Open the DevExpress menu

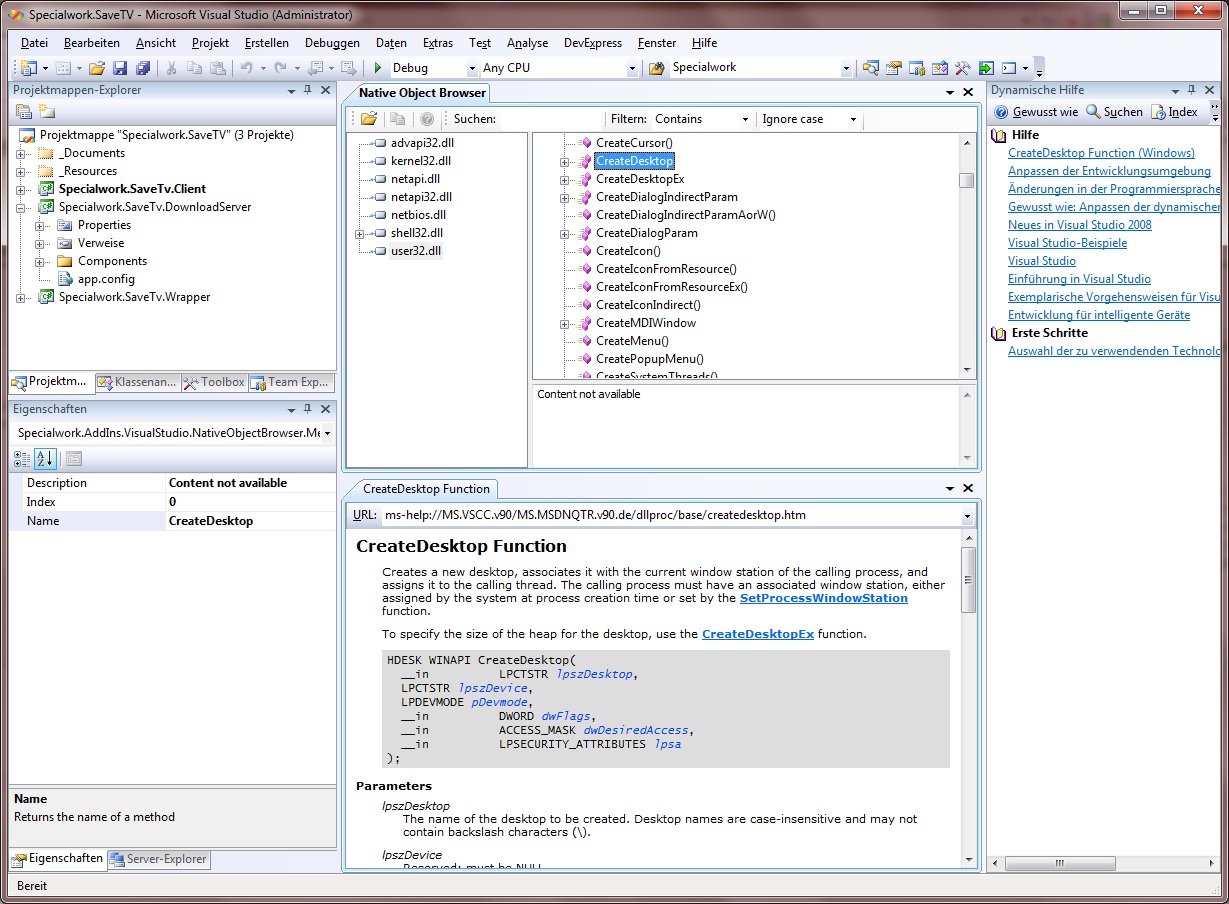tap(593, 43)
